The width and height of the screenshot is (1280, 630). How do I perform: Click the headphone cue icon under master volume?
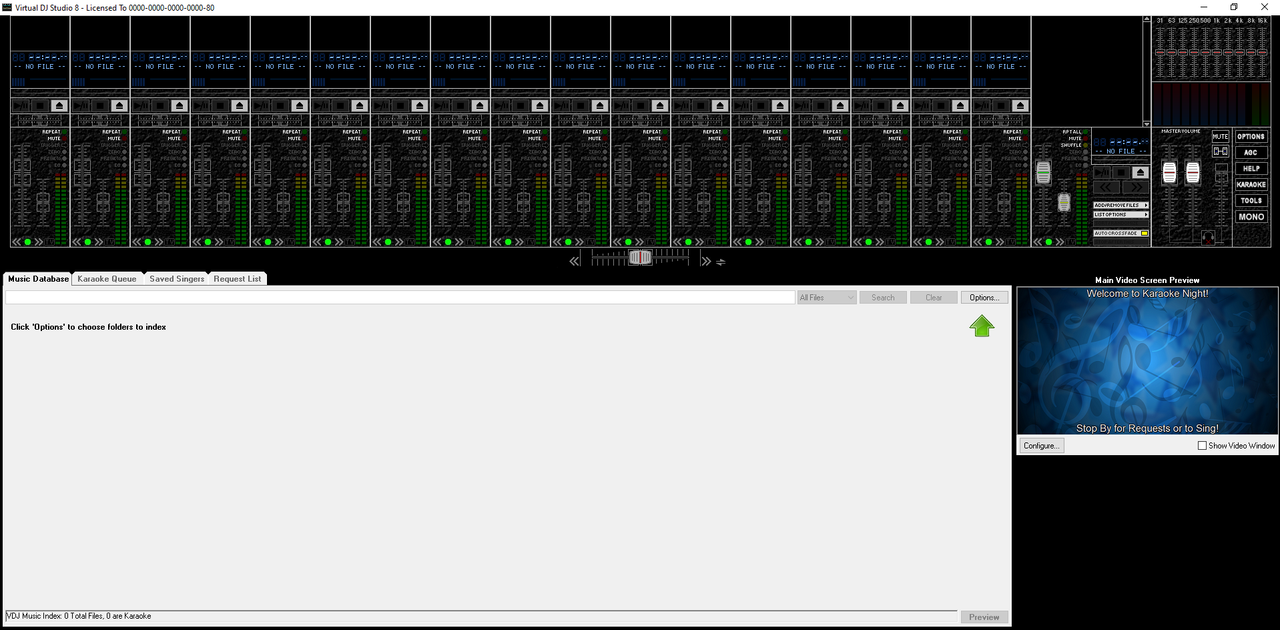click(x=1209, y=238)
